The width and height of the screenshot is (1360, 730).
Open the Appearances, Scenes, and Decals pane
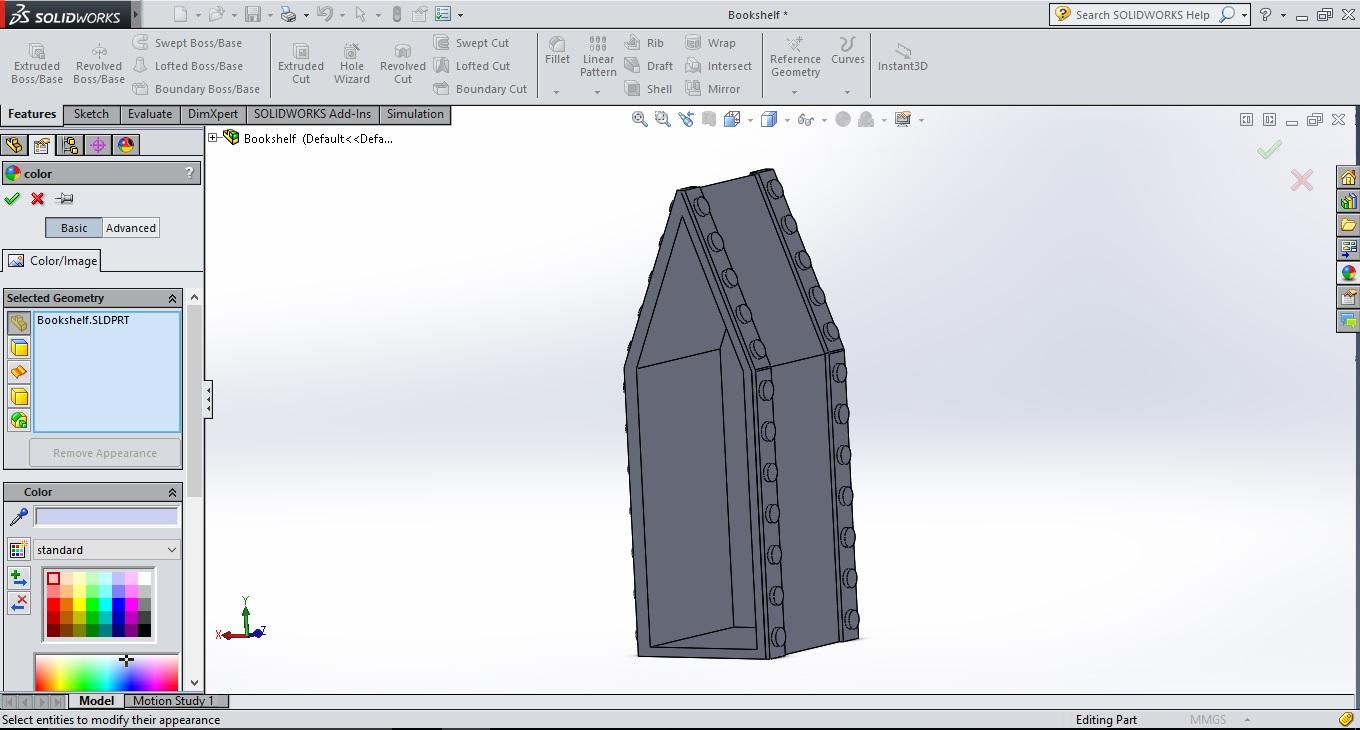pos(1348,273)
